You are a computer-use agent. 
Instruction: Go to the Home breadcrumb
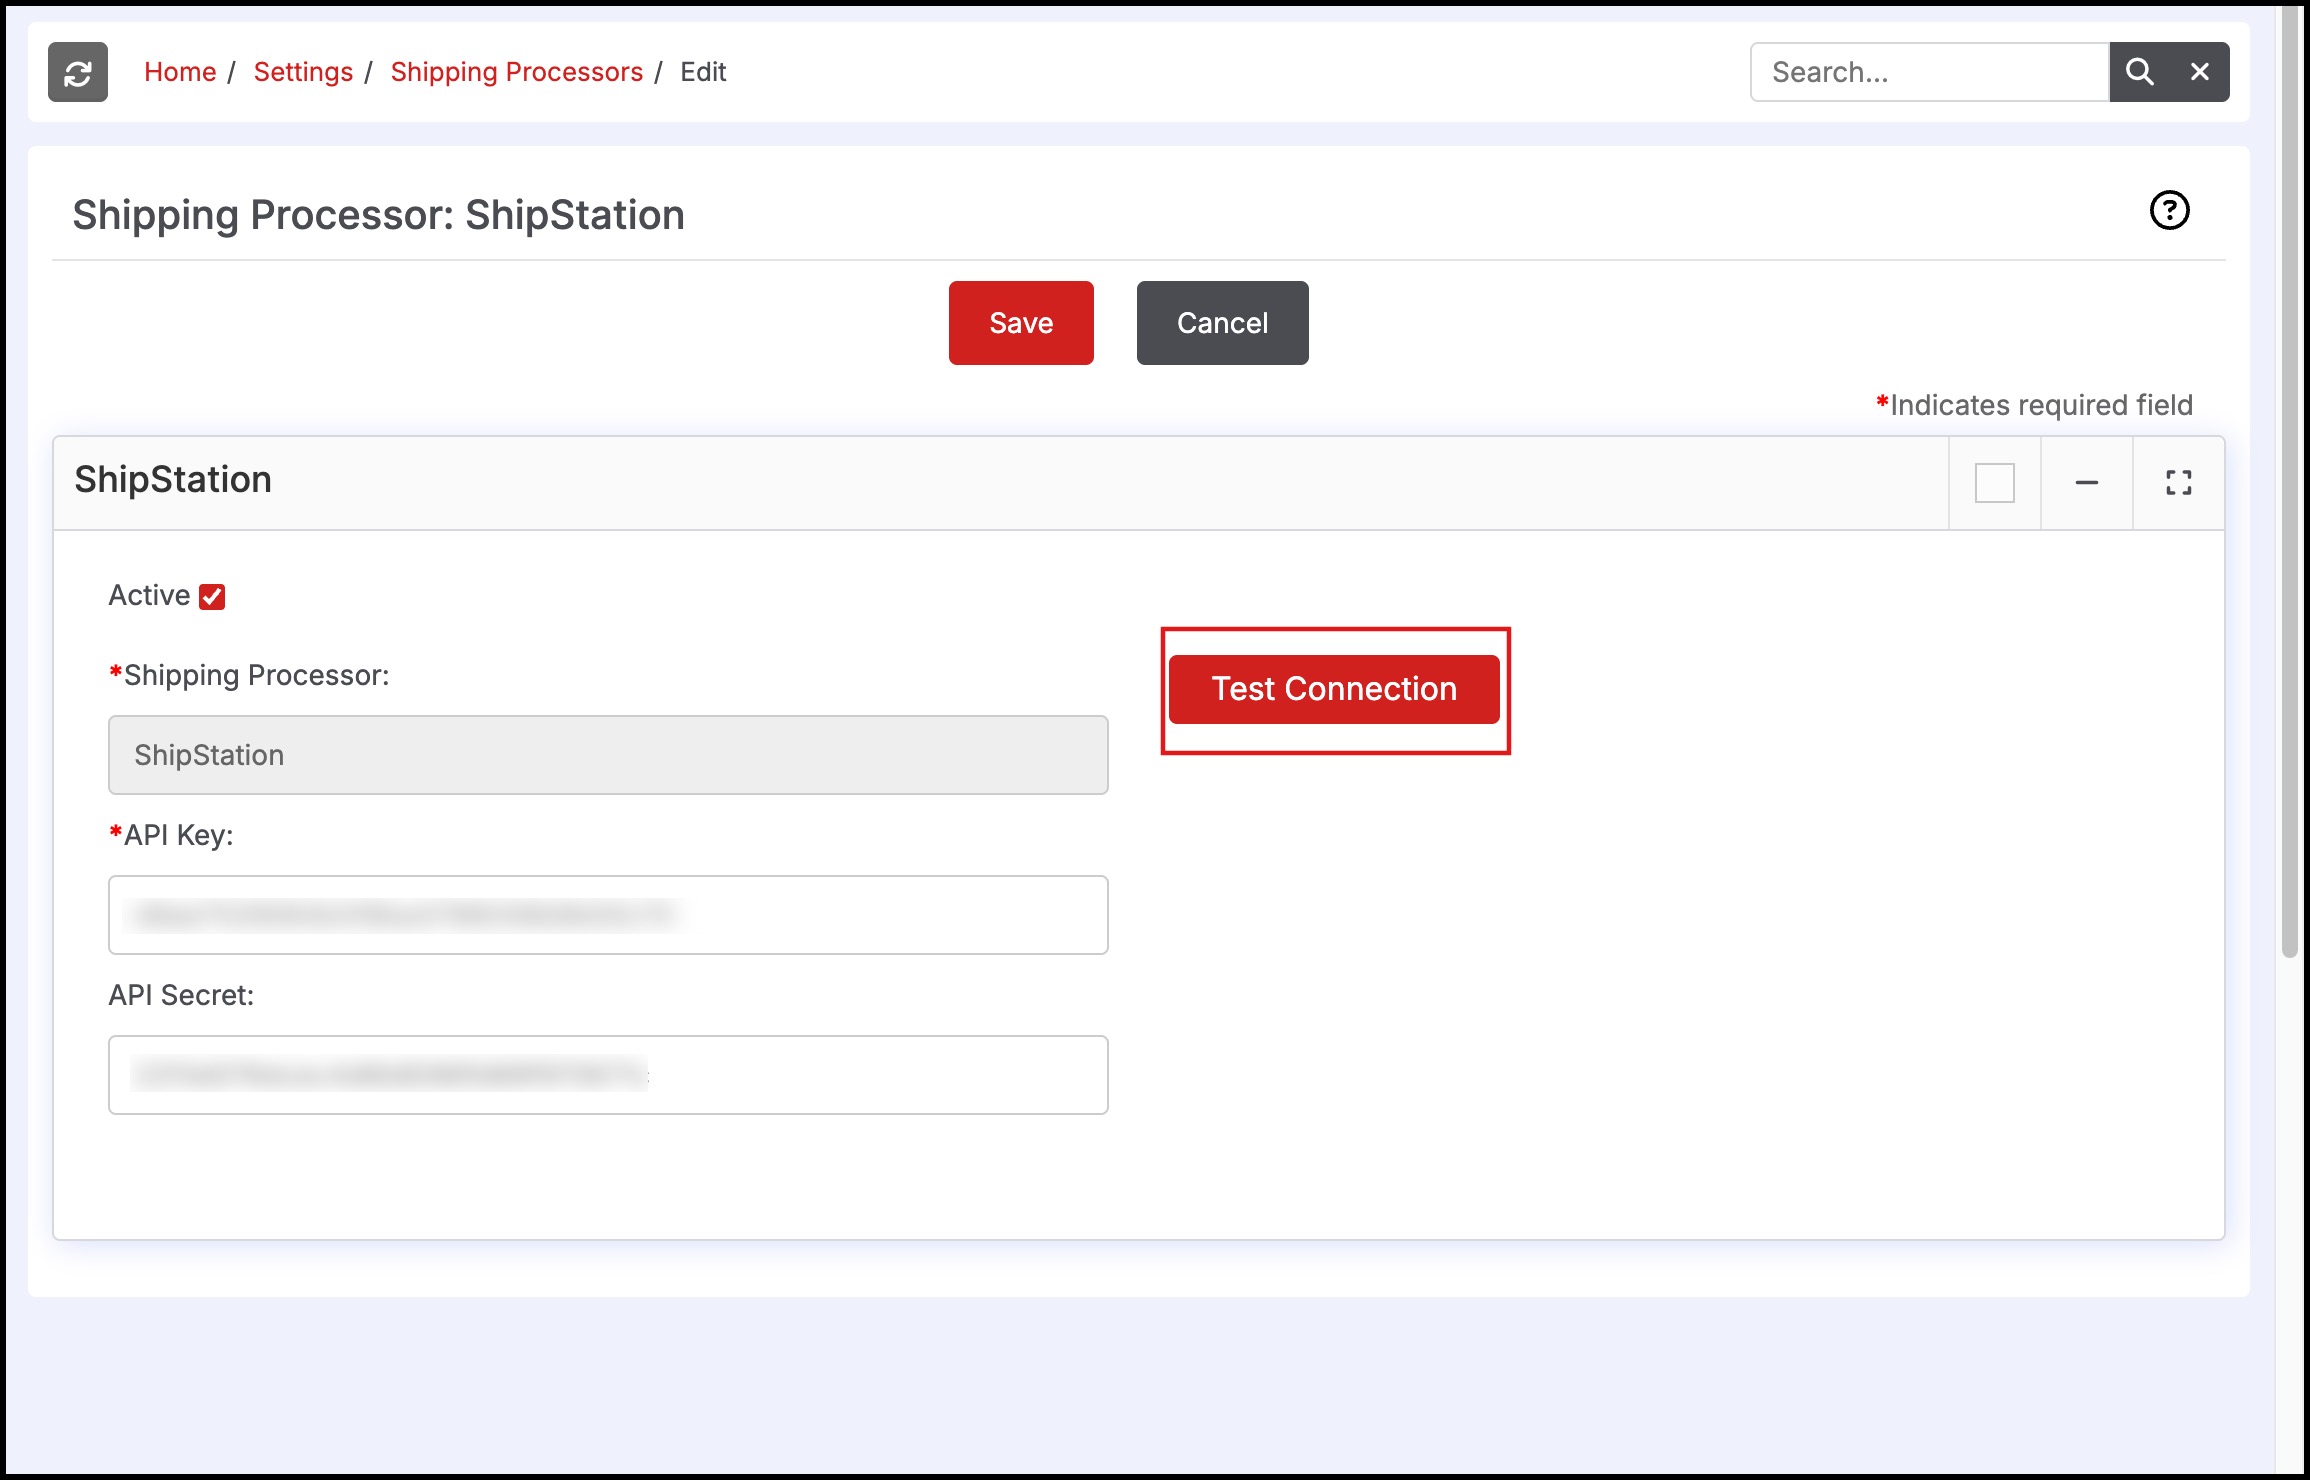tap(180, 72)
